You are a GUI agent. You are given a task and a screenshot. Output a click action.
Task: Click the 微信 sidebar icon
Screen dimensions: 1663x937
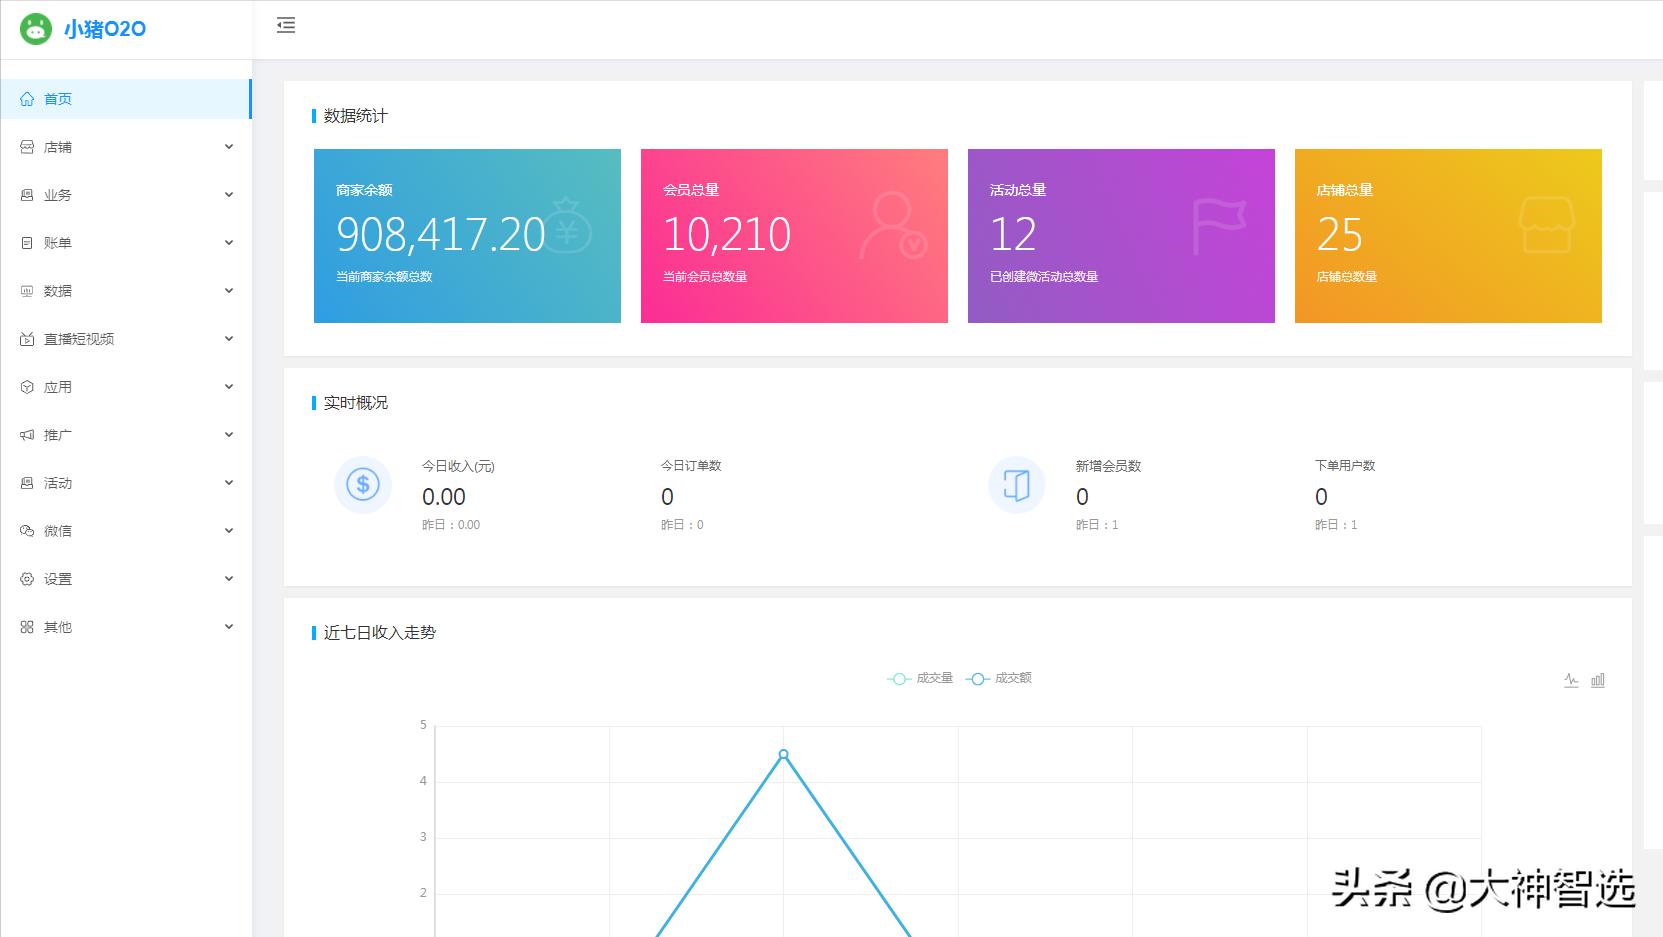[27, 530]
